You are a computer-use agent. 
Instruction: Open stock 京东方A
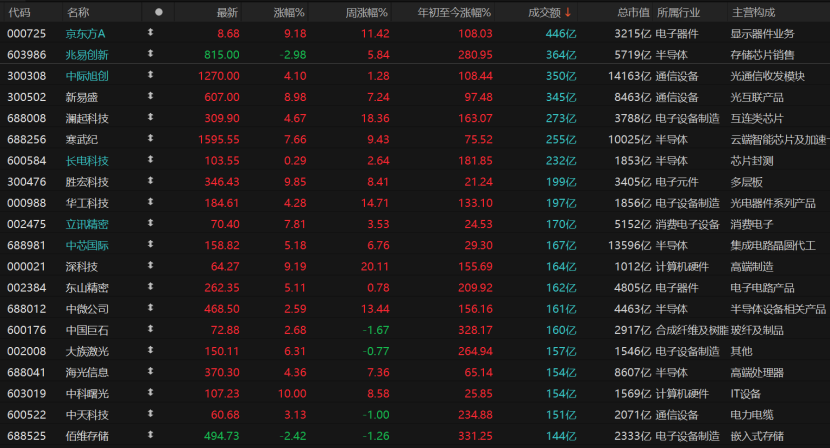(x=85, y=34)
